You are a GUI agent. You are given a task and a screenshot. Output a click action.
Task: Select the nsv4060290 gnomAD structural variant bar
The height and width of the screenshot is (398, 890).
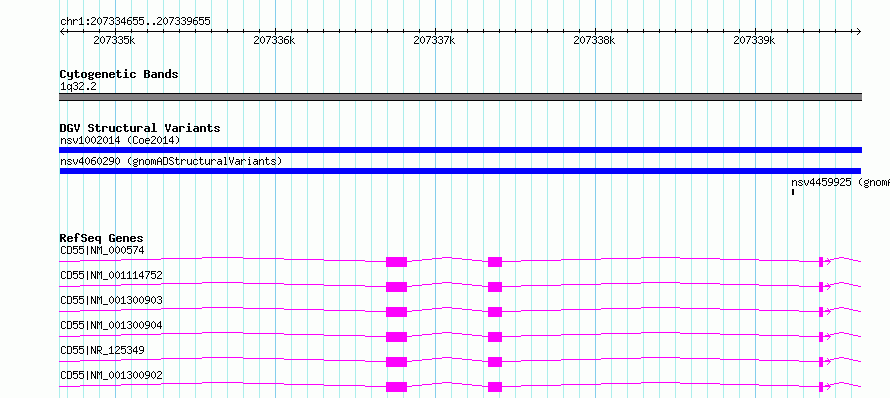460,171
